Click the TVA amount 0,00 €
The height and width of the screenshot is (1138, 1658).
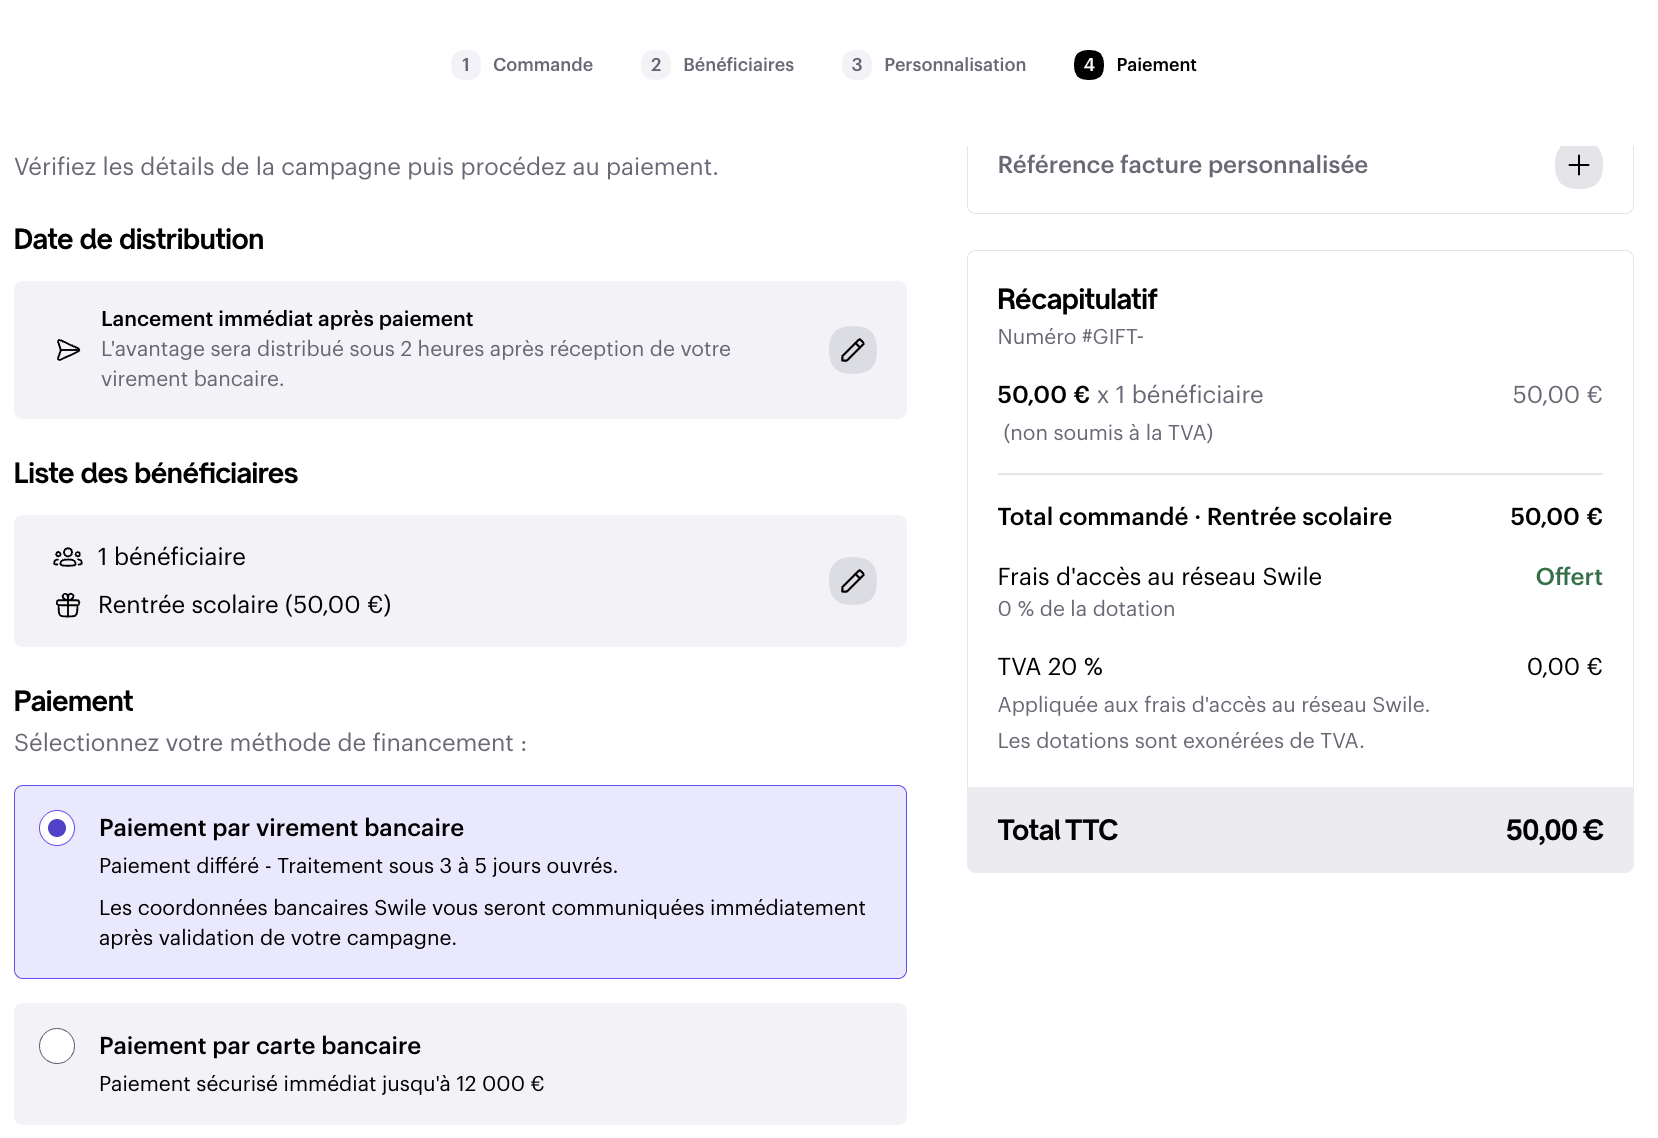[1564, 667]
